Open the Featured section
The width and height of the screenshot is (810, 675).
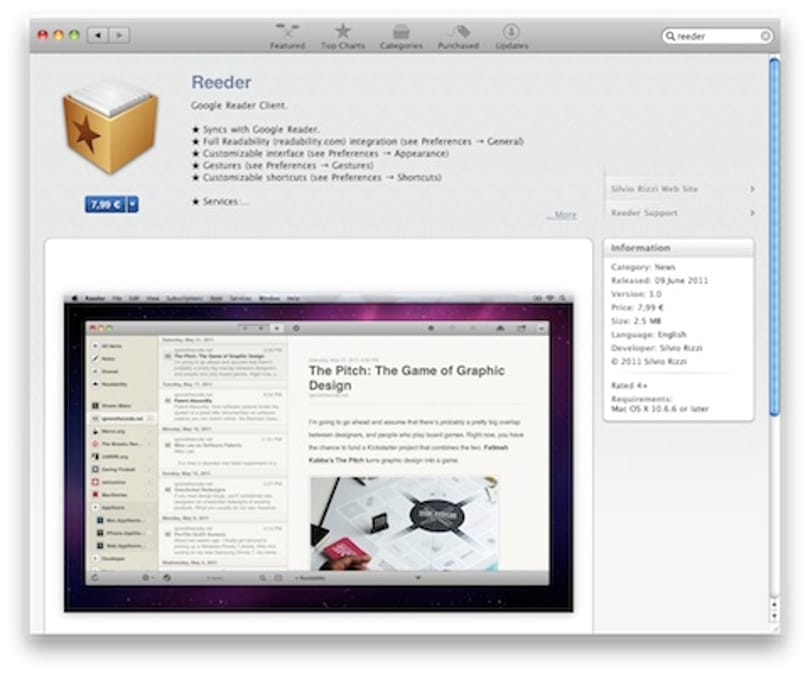[287, 36]
